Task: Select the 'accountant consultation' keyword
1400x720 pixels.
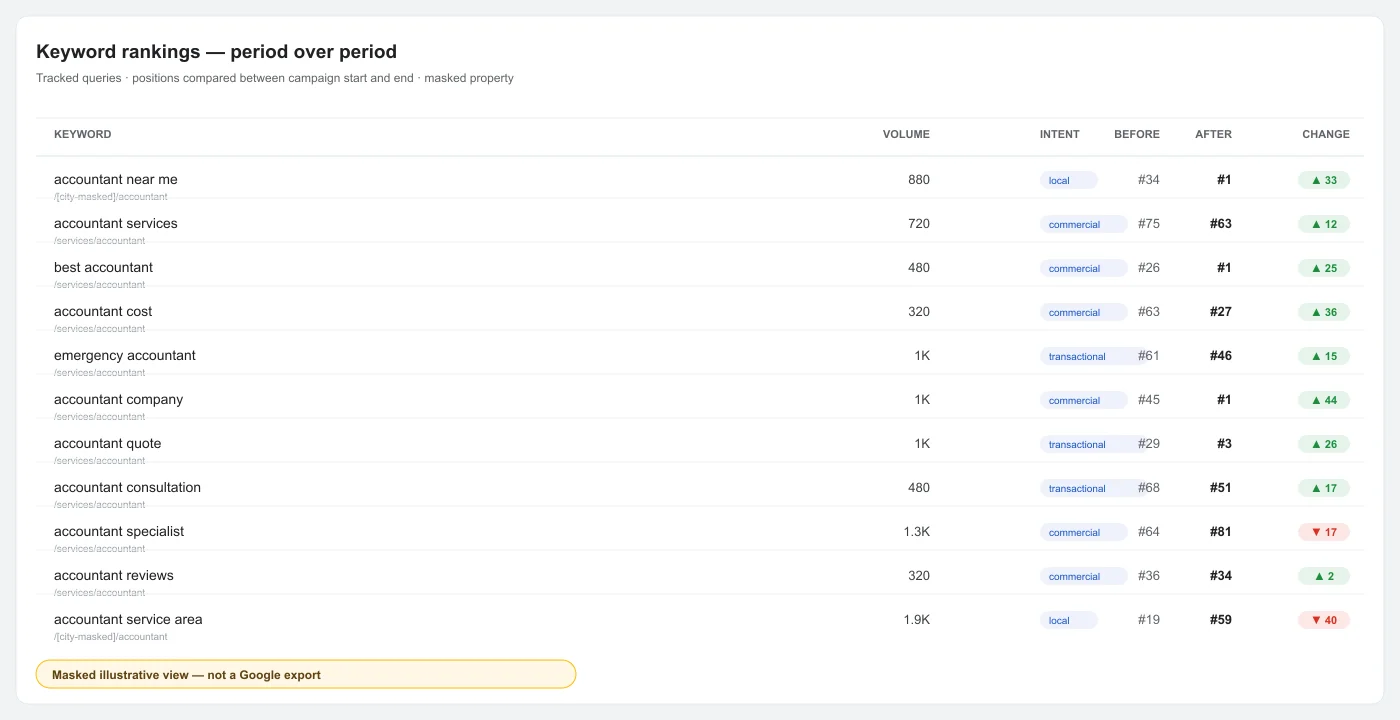Action: tap(127, 488)
